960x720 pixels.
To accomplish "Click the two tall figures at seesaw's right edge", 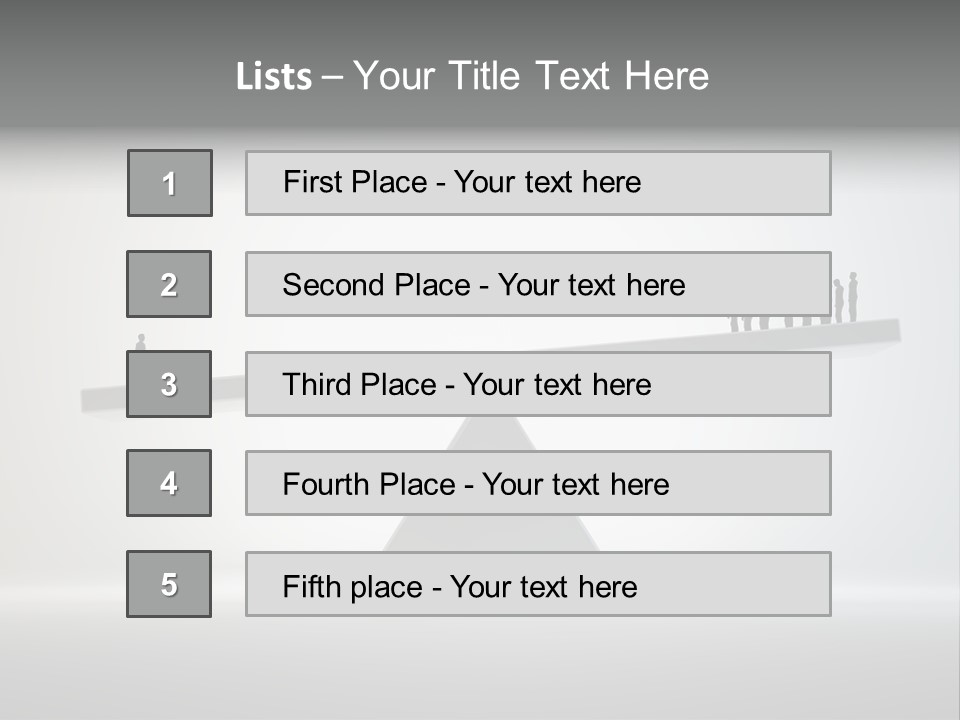I will point(846,297).
